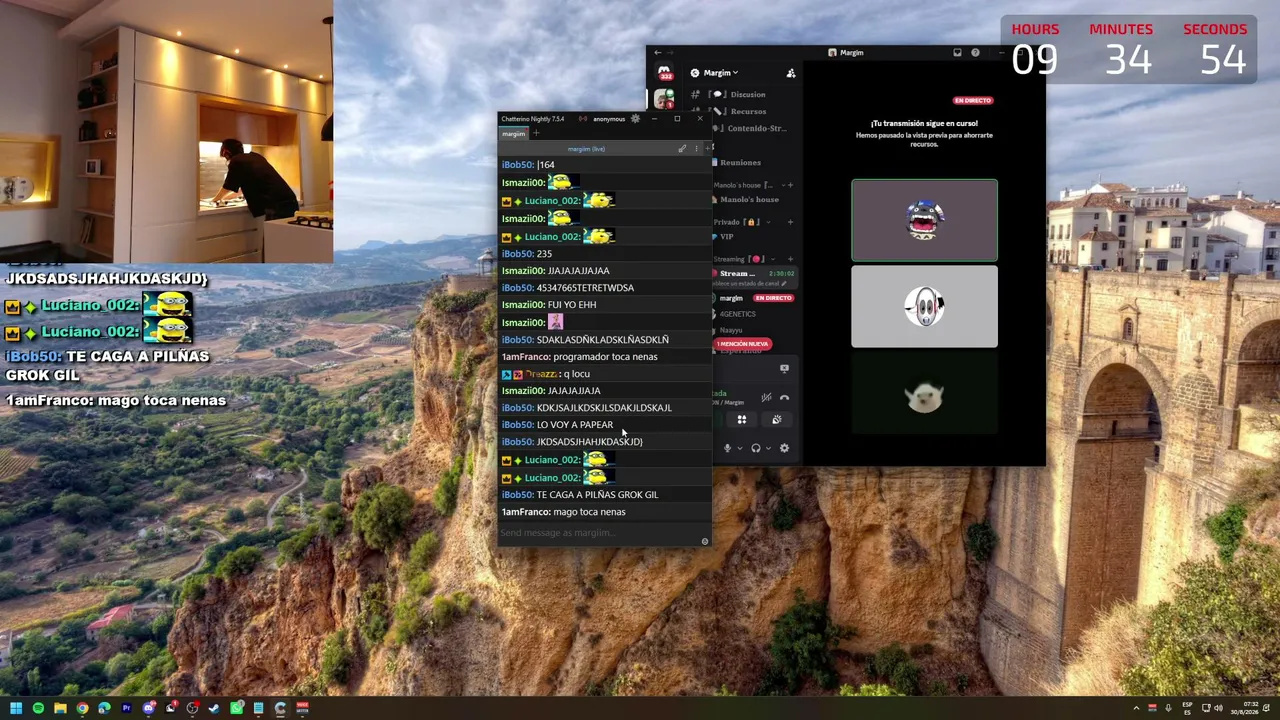The height and width of the screenshot is (720, 1280).
Task: Toggle noise suppression in Discord voice panel
Action: [766, 398]
